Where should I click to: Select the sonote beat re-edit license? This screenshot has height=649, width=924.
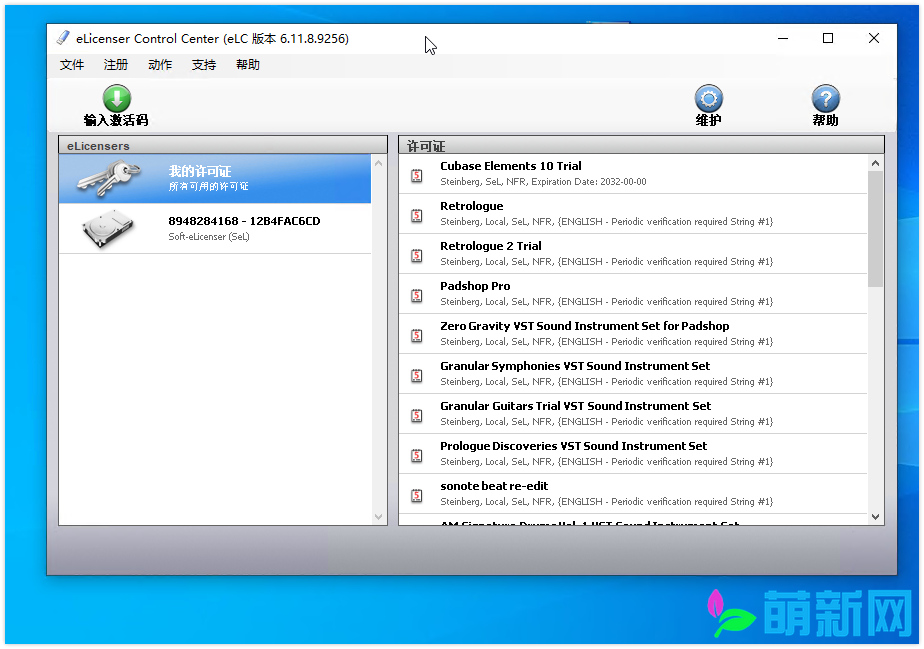633,495
